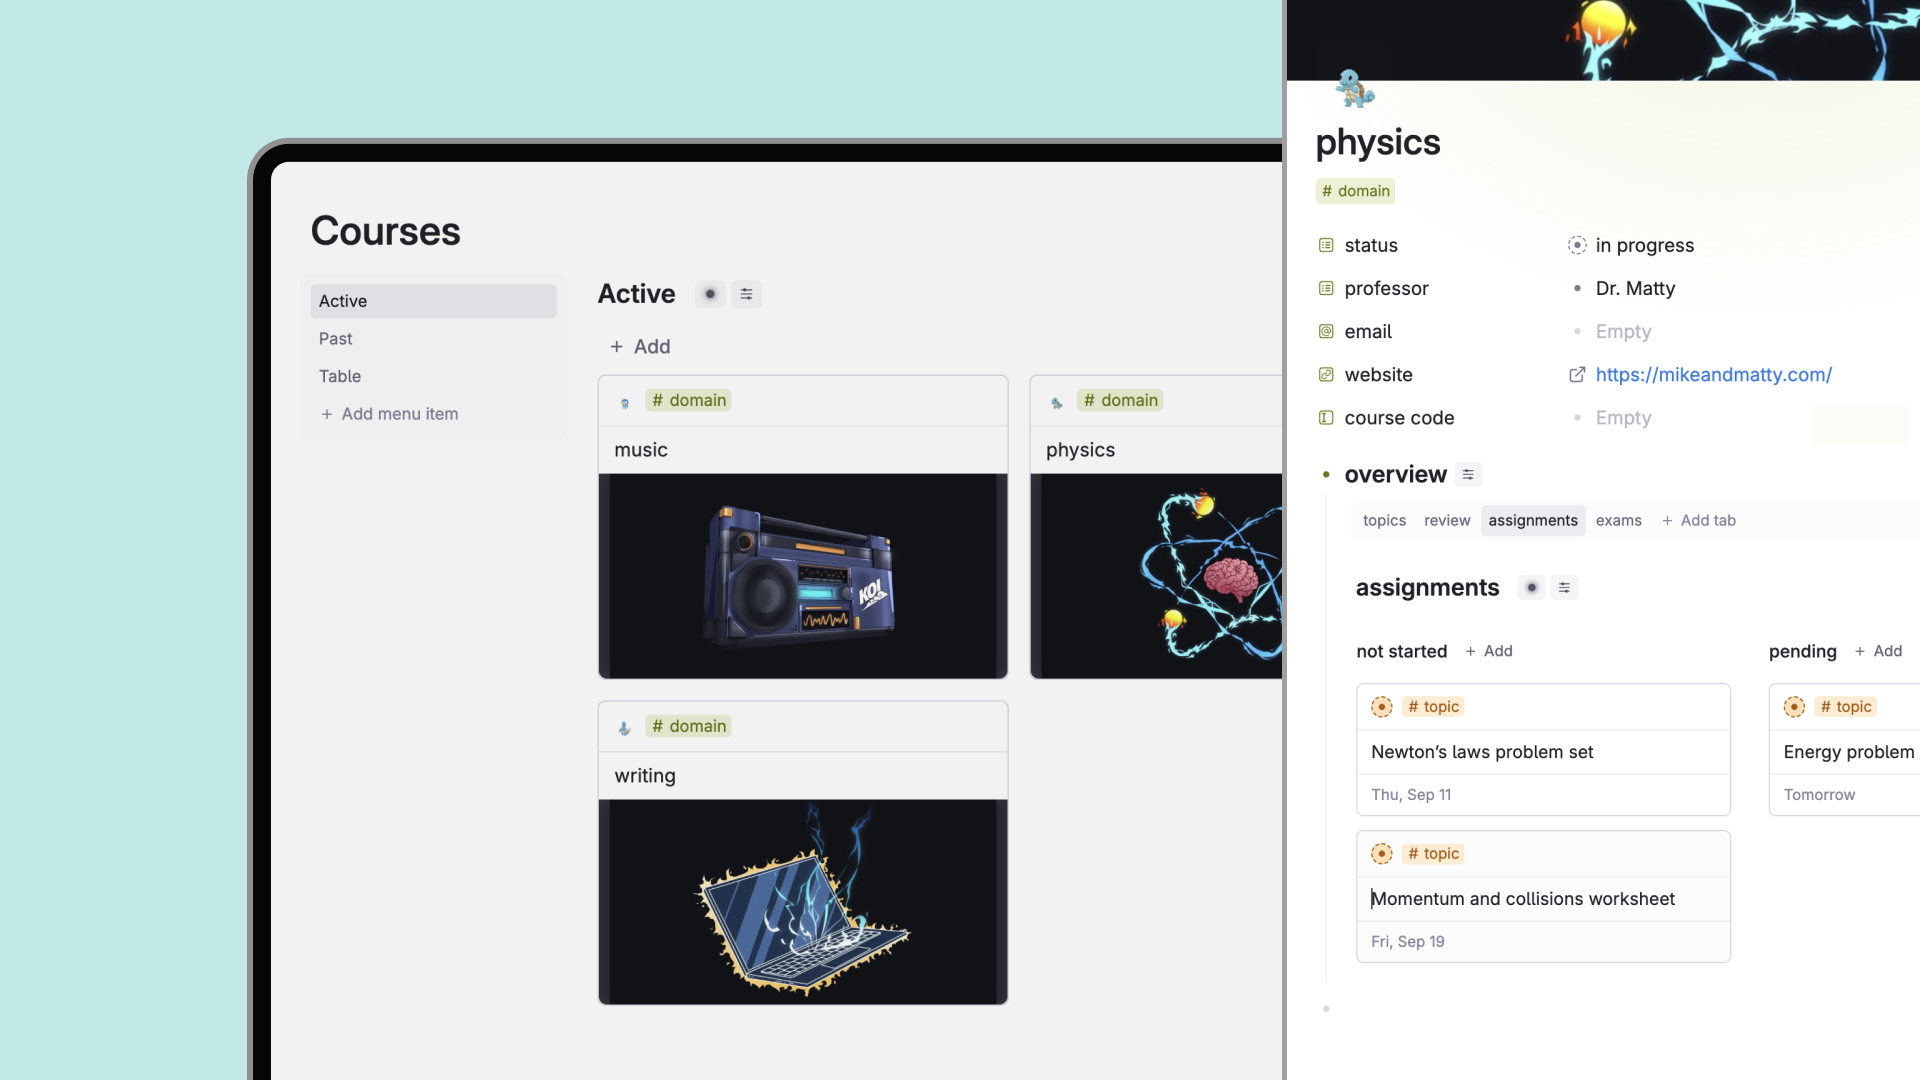1920x1080 pixels.
Task: Click topic tag on Energy problem card
Action: 1846,707
